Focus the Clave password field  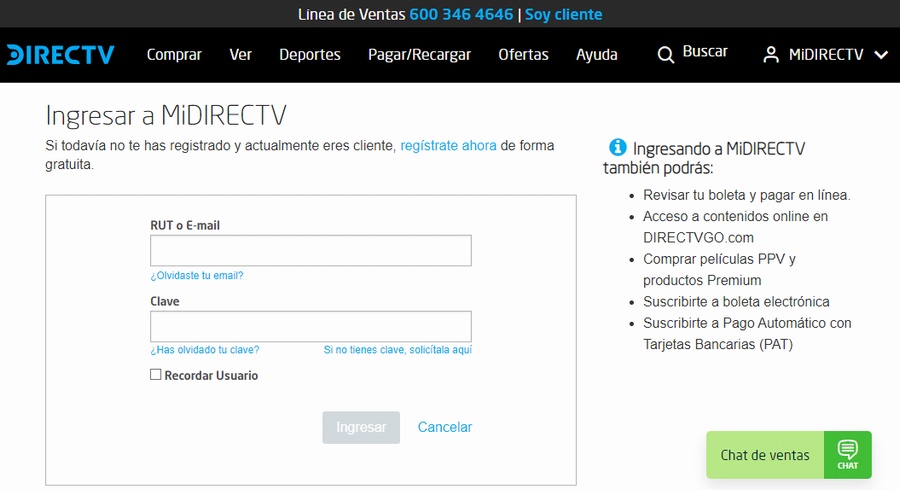coord(311,326)
